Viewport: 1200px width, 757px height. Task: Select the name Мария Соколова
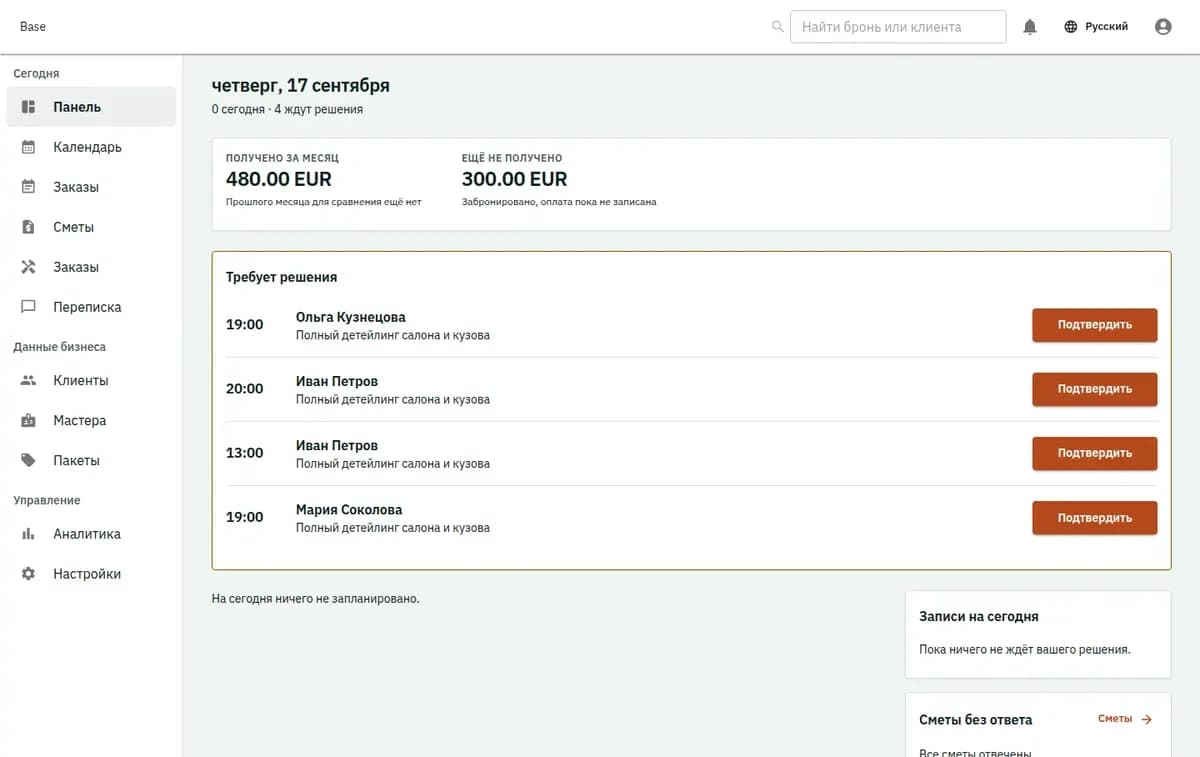point(349,510)
